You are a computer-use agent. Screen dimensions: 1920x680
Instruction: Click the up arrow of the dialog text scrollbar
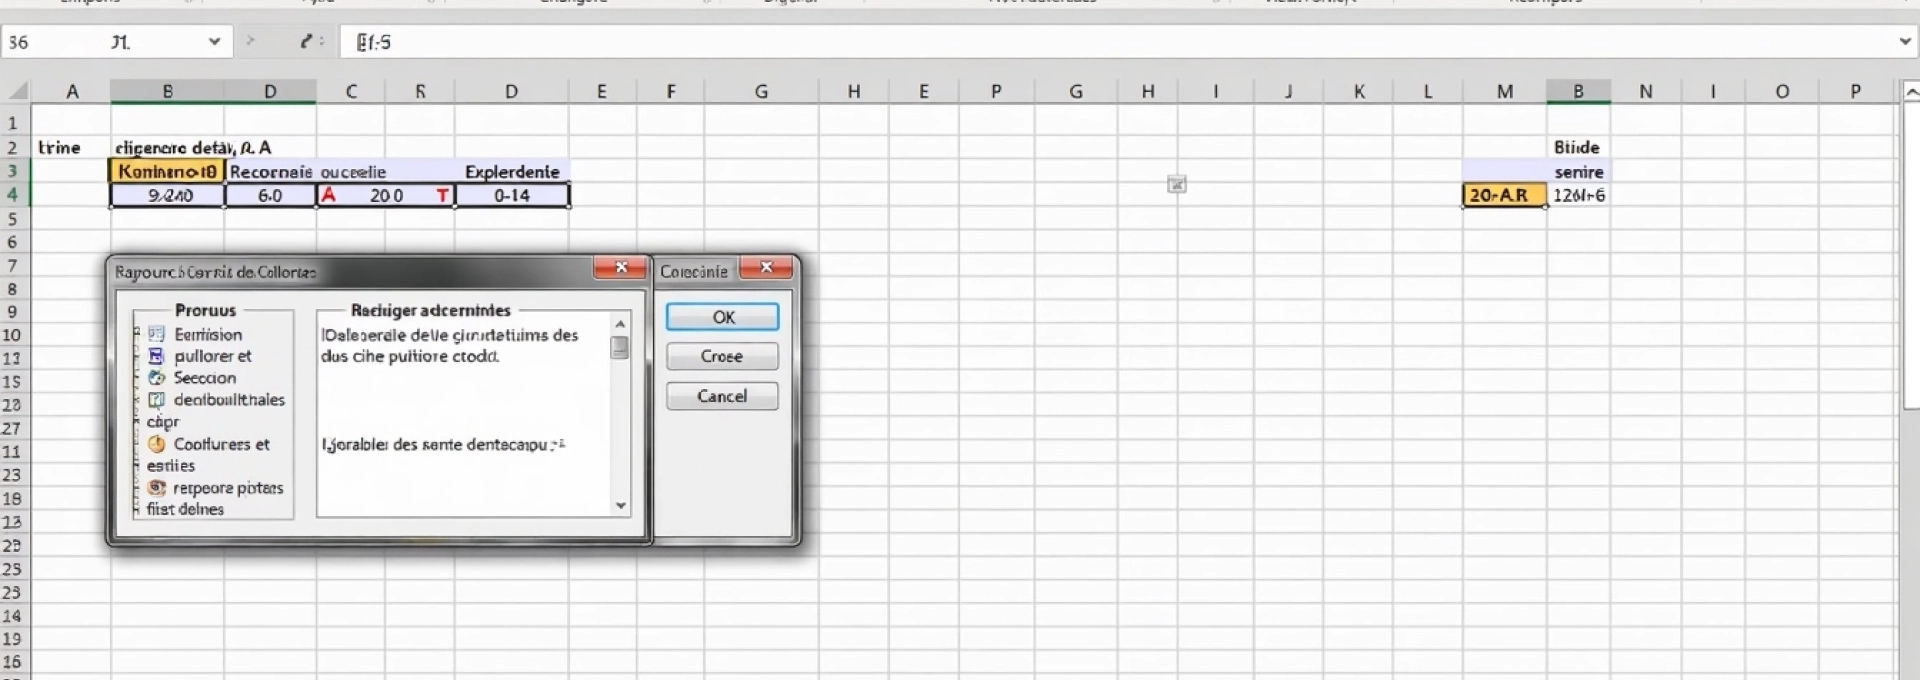(x=620, y=323)
